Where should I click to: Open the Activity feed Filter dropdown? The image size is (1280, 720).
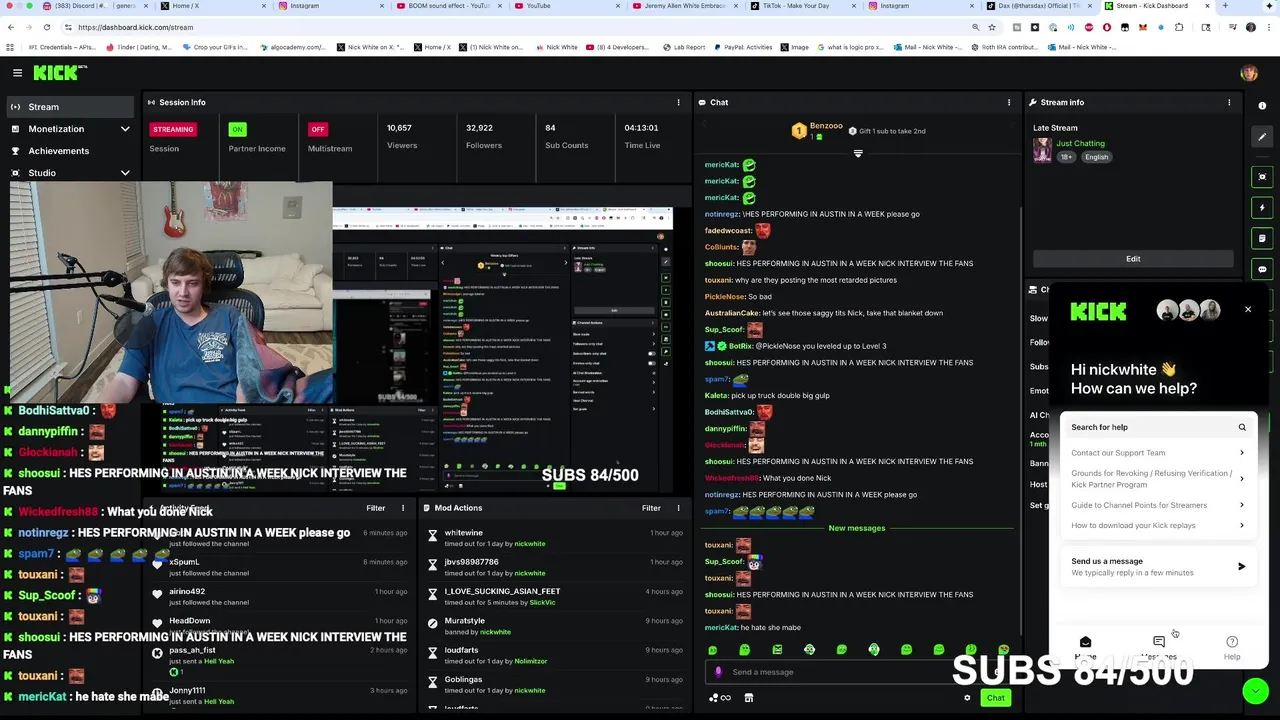pos(376,508)
